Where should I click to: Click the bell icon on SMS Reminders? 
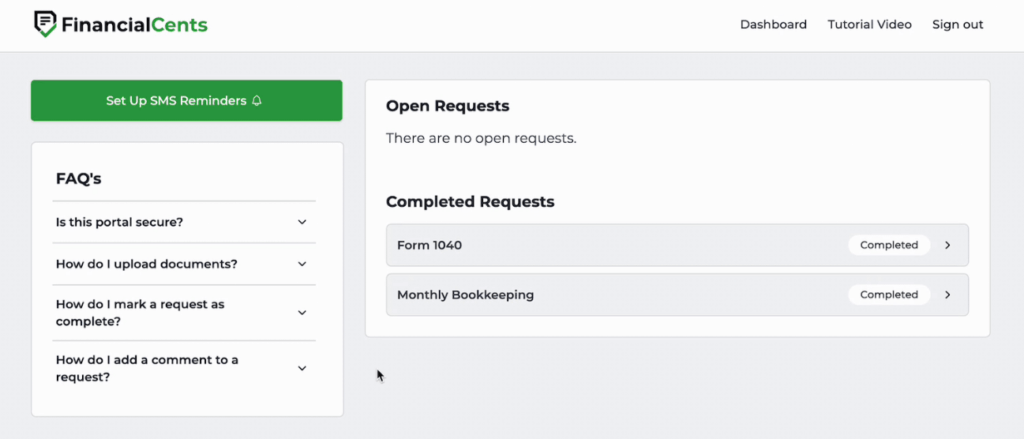coord(257,101)
